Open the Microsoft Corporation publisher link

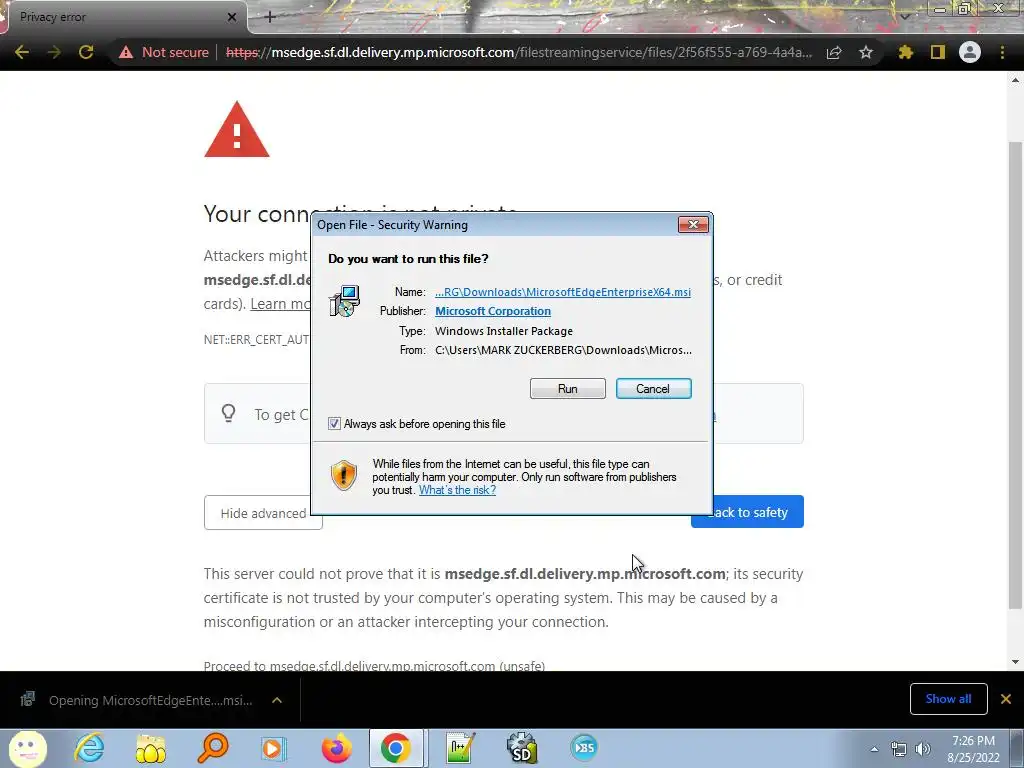coord(493,311)
